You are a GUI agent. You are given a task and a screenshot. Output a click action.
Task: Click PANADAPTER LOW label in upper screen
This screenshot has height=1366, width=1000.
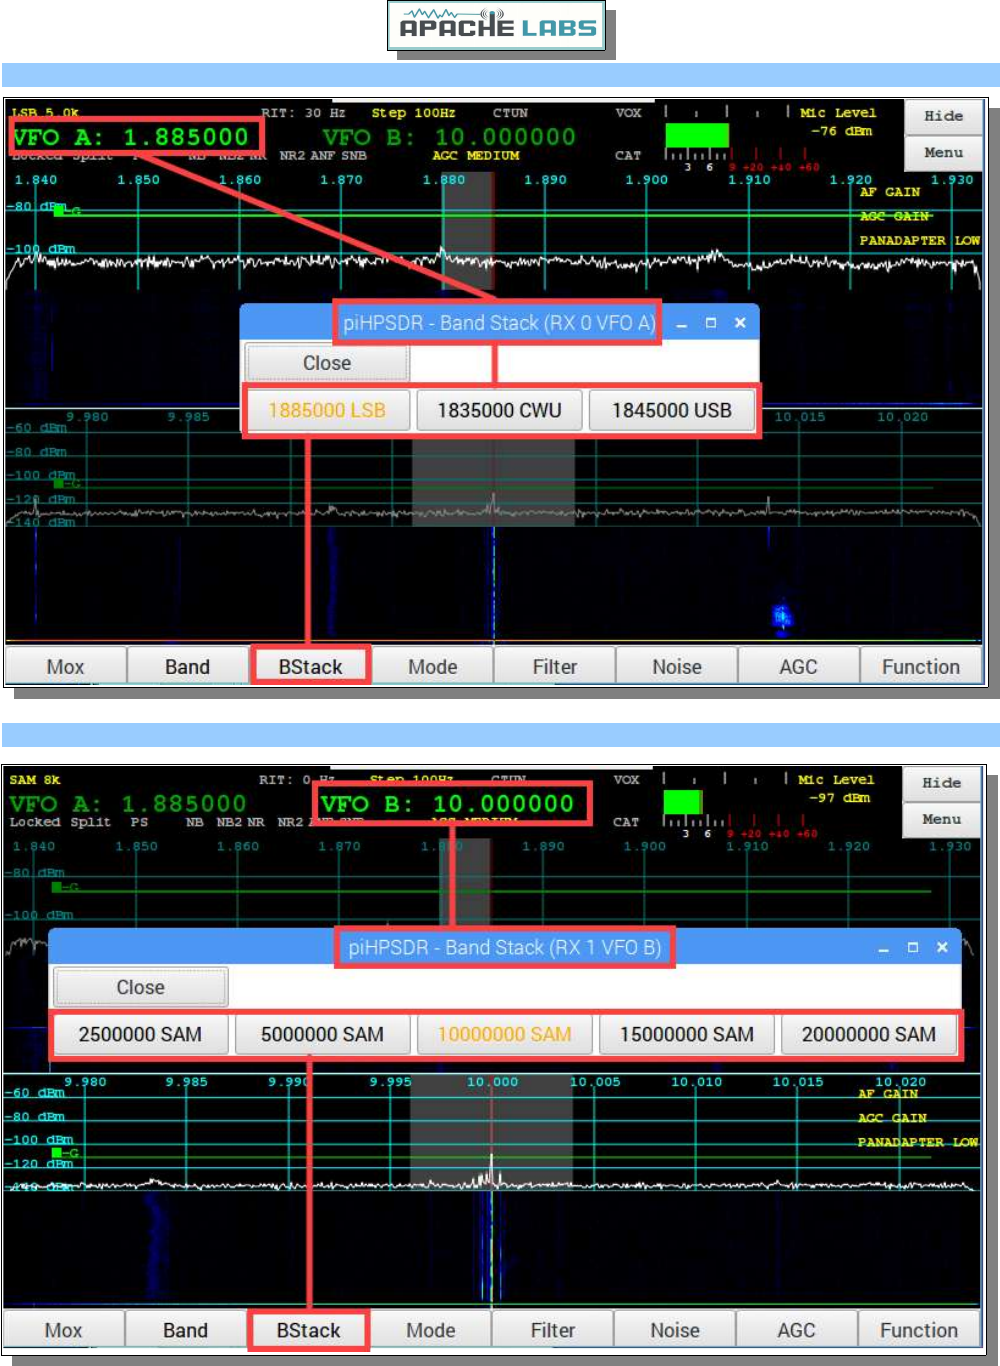[x=919, y=241]
